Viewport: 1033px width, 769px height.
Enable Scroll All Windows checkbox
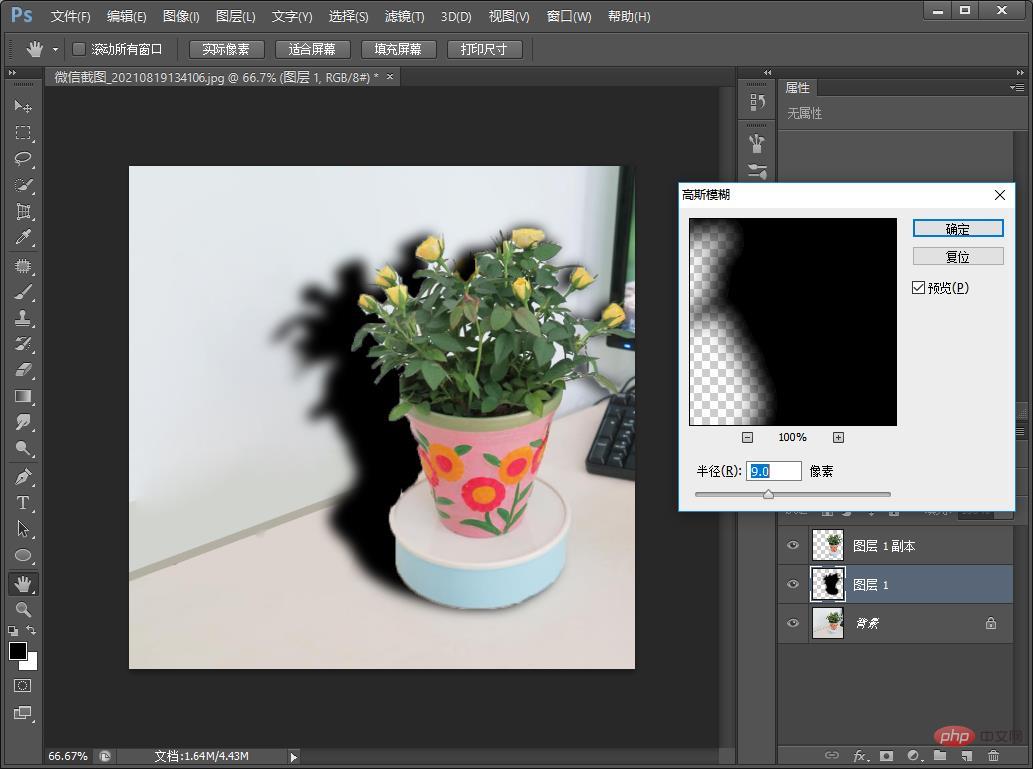click(79, 49)
